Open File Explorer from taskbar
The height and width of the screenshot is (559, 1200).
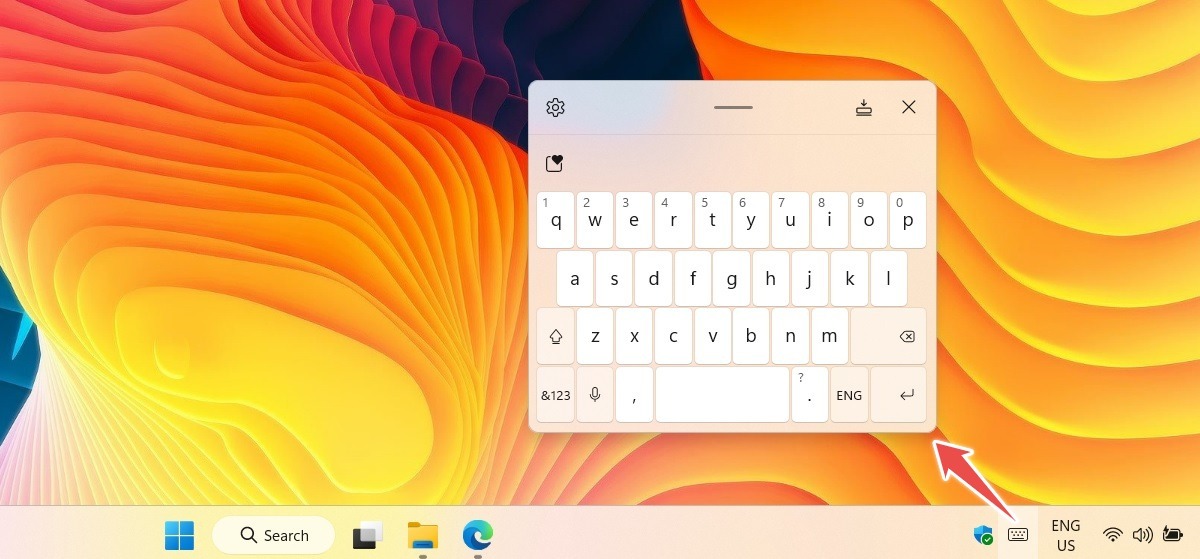[x=423, y=536]
